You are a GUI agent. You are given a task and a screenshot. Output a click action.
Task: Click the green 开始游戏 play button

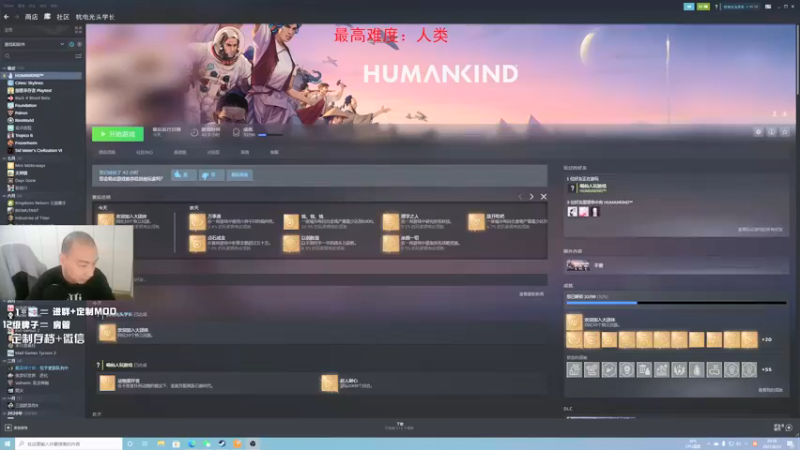point(118,134)
